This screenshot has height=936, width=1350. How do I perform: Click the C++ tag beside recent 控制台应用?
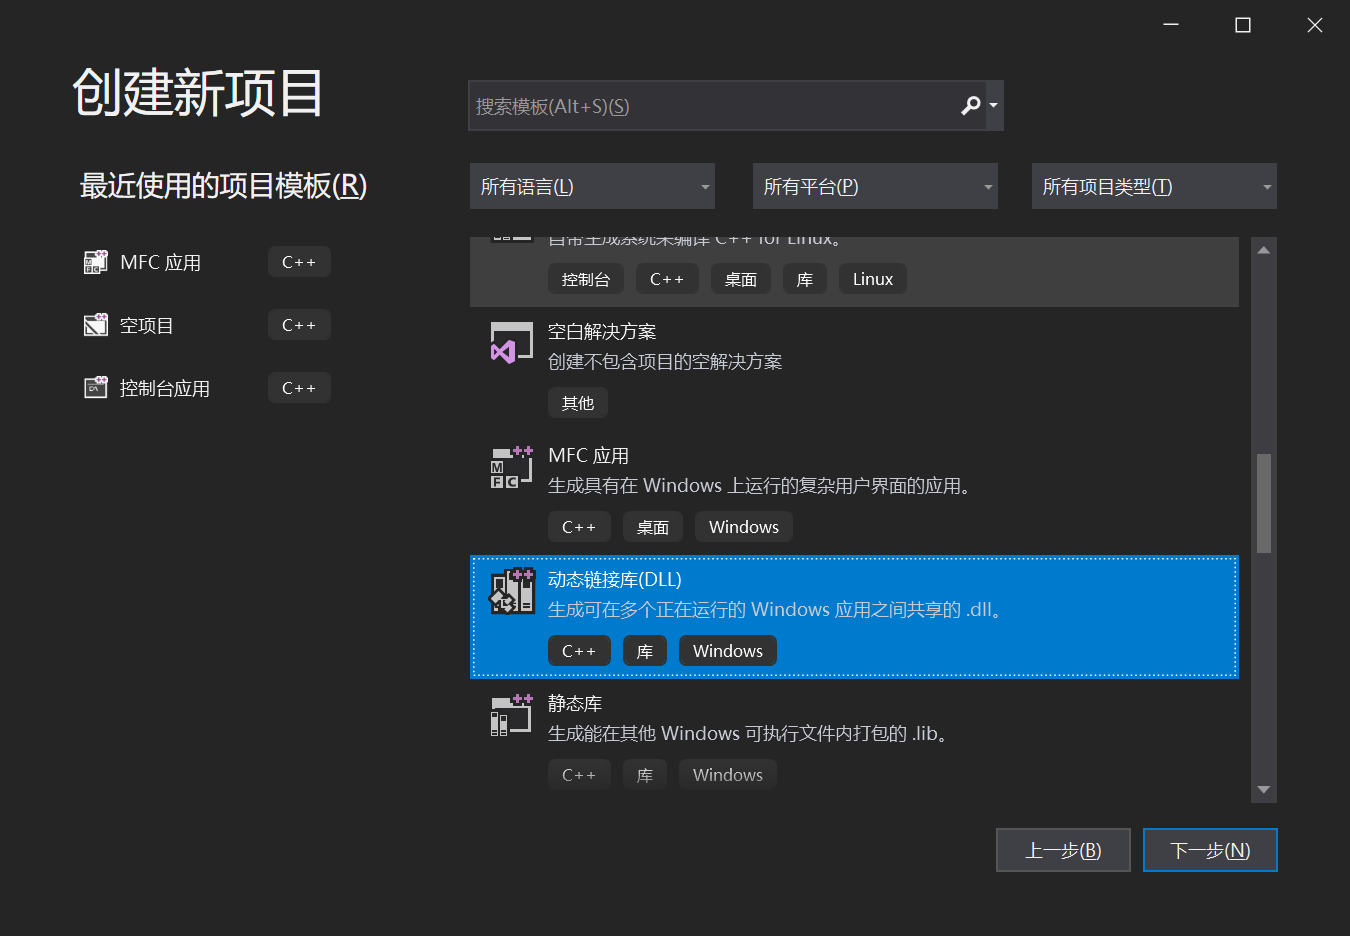pyautogui.click(x=299, y=388)
